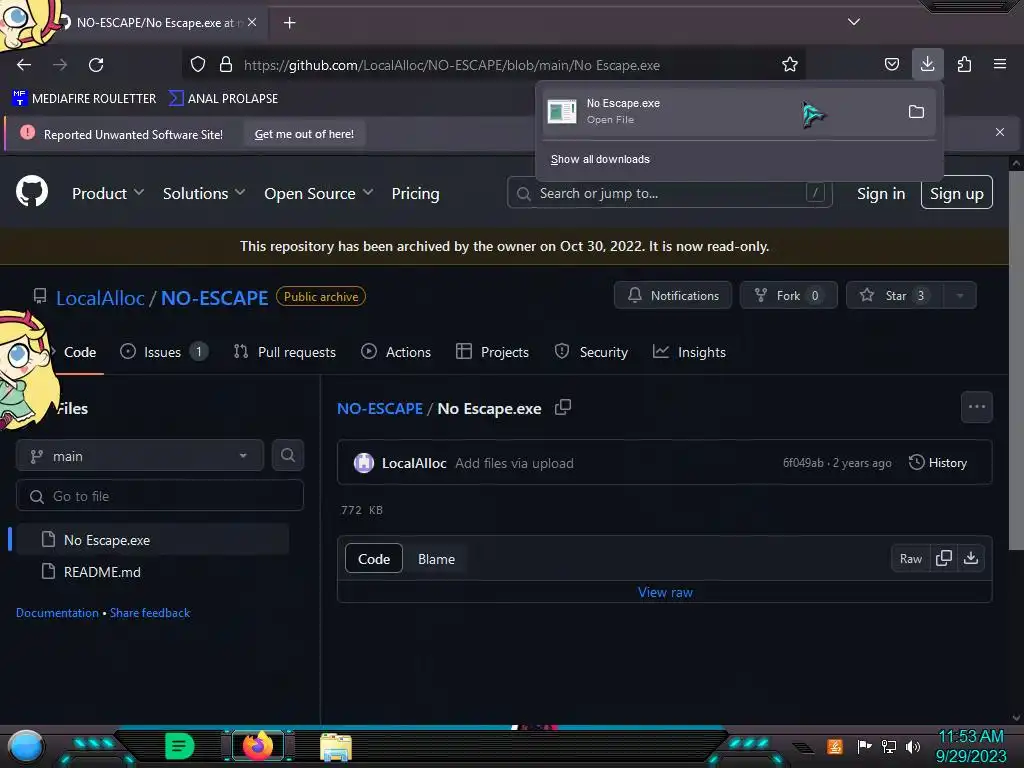Viewport: 1024px width, 768px height.
Task: Open a new browser tab
Action: pyautogui.click(x=289, y=23)
